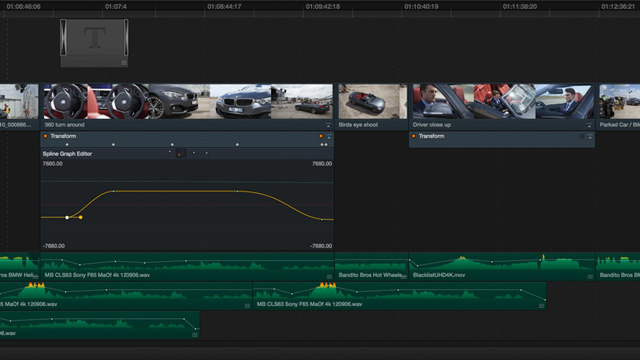This screenshot has height=360, width=640.
Task: Select second keyframe diamond on Transform track
Action: (113, 144)
